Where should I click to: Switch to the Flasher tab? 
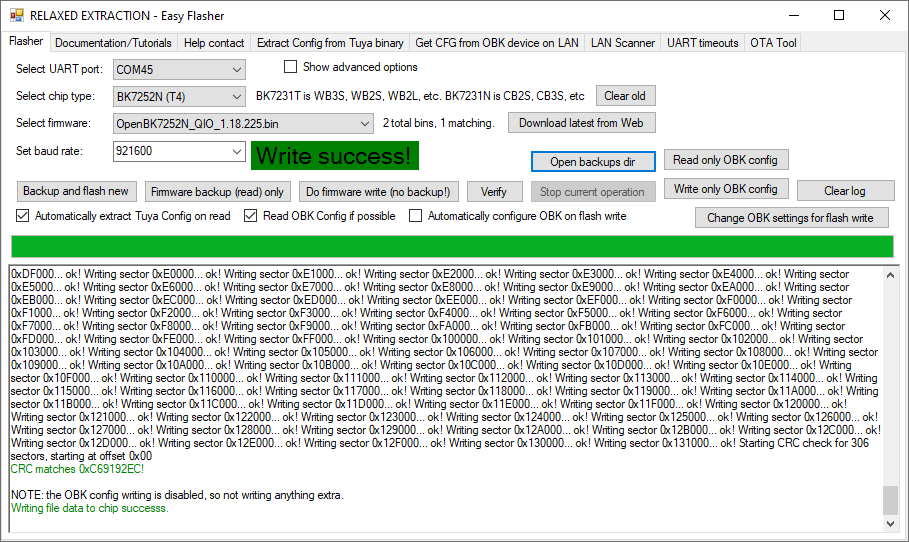point(26,41)
